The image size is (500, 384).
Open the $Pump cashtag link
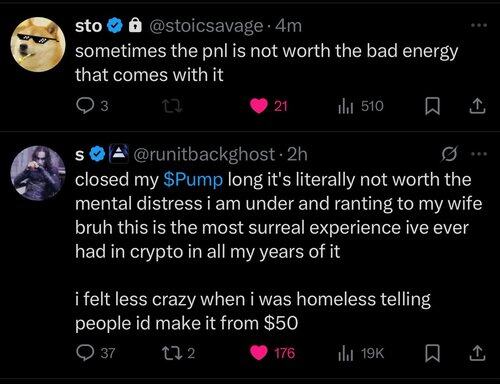click(x=193, y=180)
